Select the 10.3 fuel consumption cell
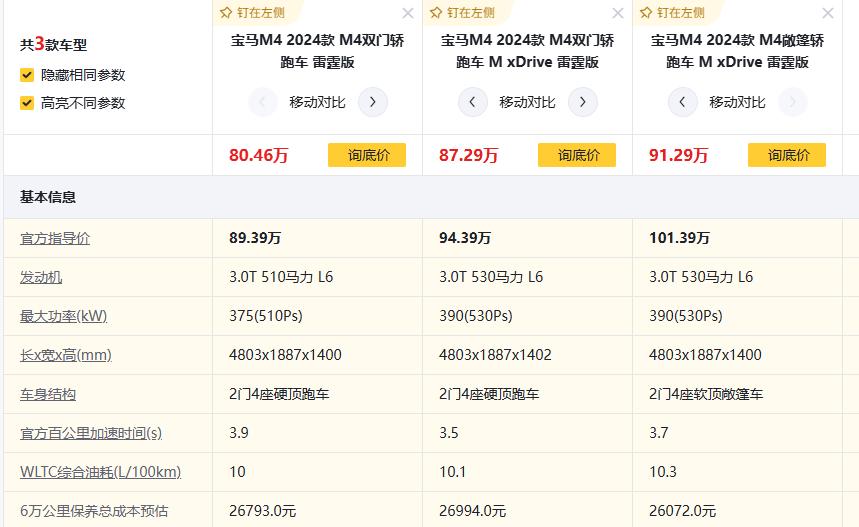Image resolution: width=859 pixels, height=527 pixels. point(737,472)
